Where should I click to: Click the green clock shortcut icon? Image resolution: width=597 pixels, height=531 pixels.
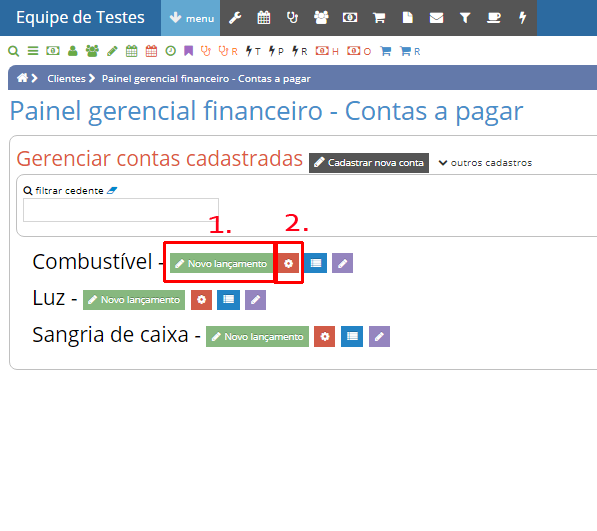click(171, 51)
